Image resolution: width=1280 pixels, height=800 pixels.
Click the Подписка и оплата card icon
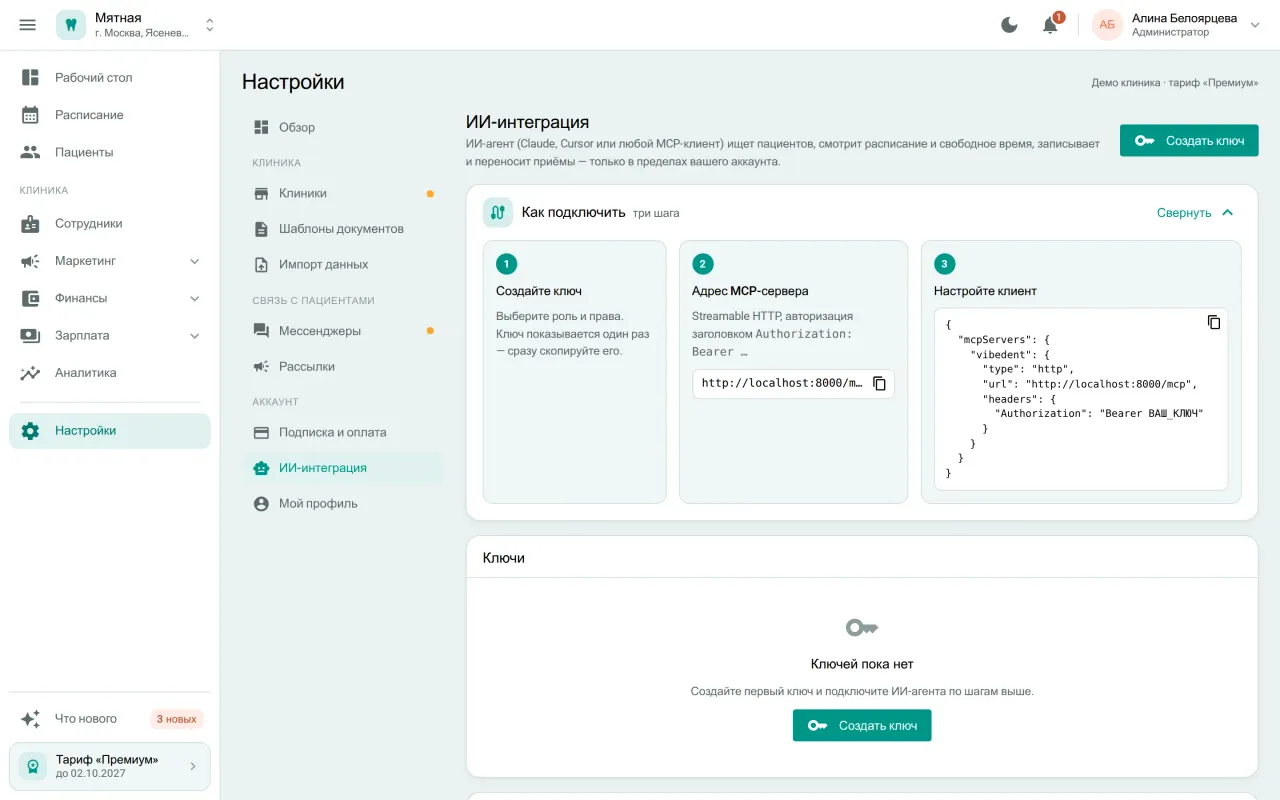[262, 433]
